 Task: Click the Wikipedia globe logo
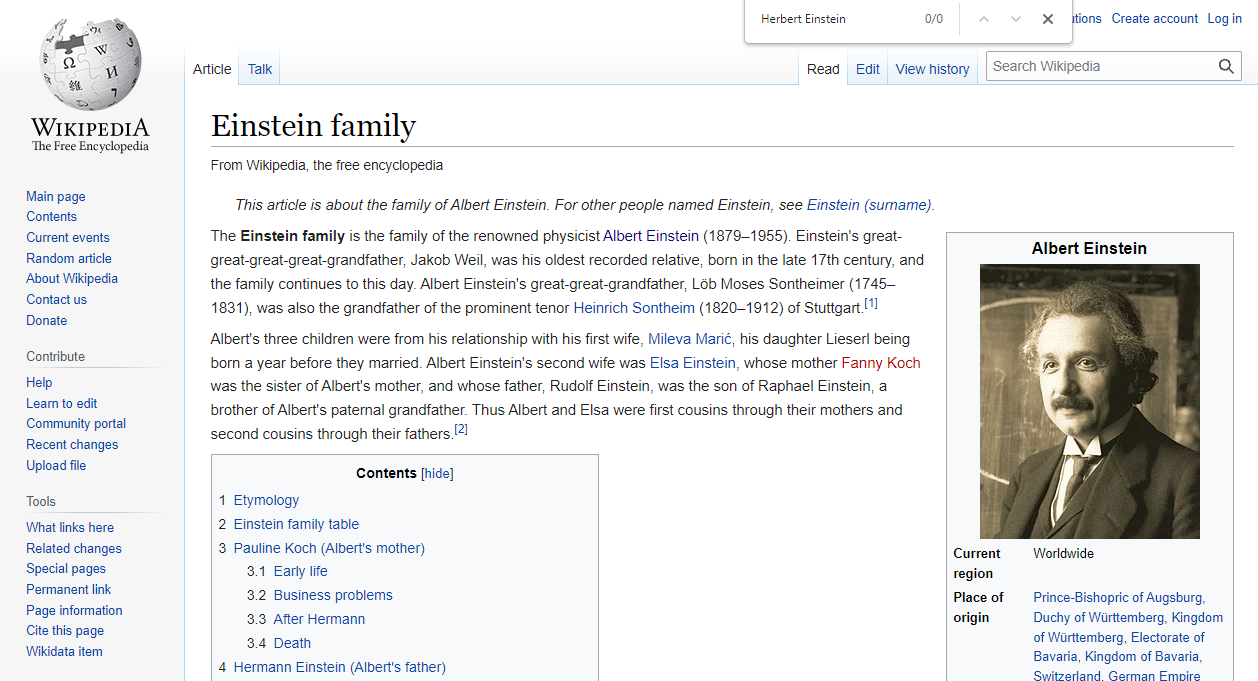pyautogui.click(x=90, y=65)
